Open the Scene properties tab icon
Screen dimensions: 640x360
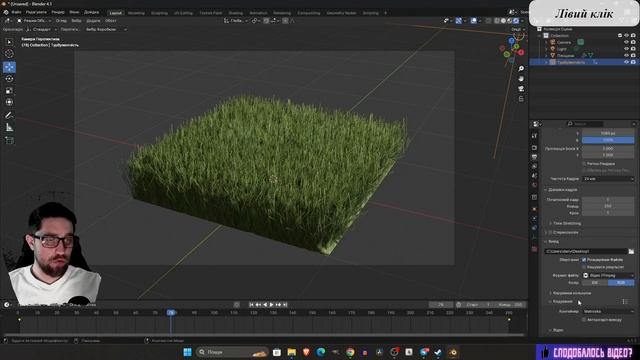(x=534, y=176)
